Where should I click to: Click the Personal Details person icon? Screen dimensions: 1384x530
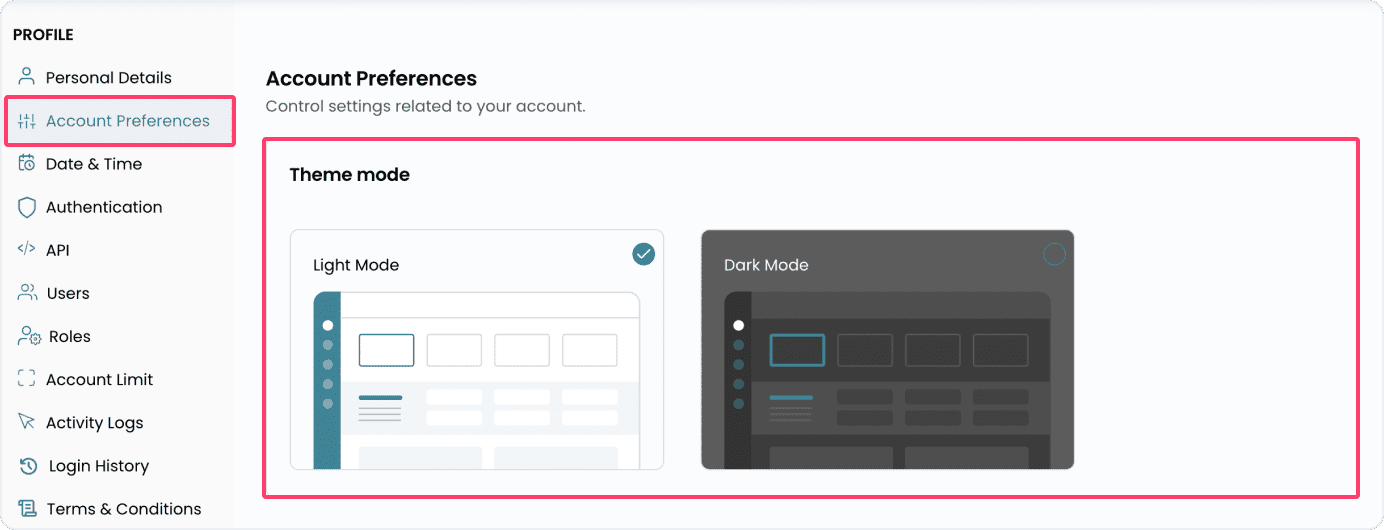click(27, 77)
